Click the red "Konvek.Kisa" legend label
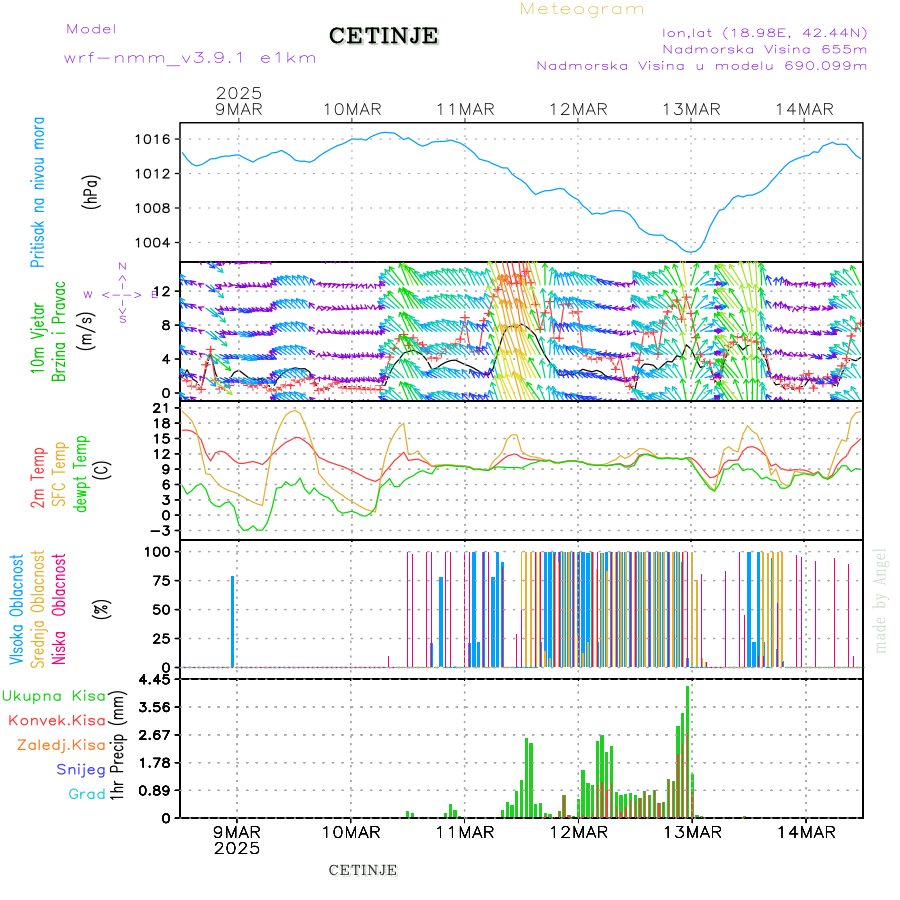Image resolution: width=900 pixels, height=900 pixels. click(57, 720)
